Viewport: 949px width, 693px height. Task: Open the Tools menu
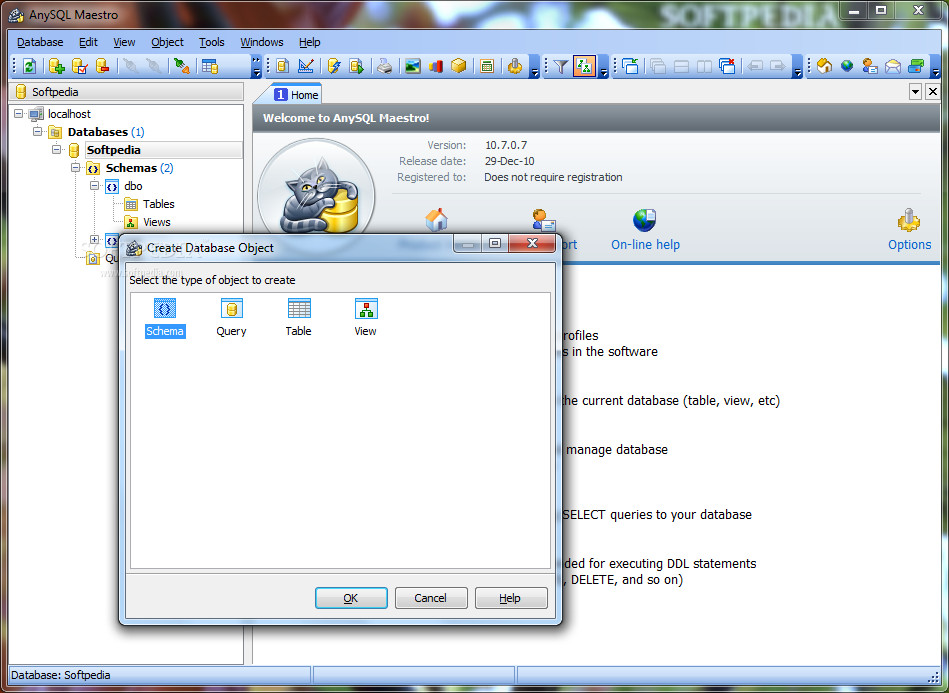coord(212,42)
